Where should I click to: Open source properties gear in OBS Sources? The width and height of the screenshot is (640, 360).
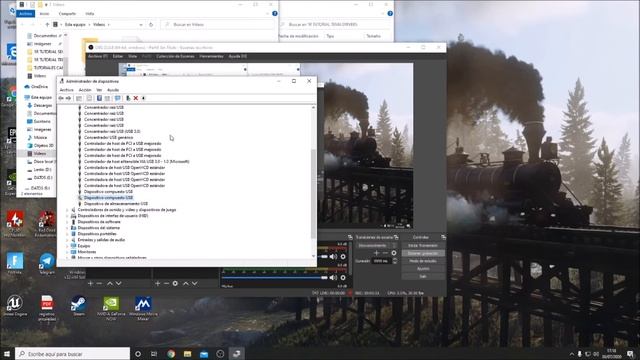(x=175, y=283)
